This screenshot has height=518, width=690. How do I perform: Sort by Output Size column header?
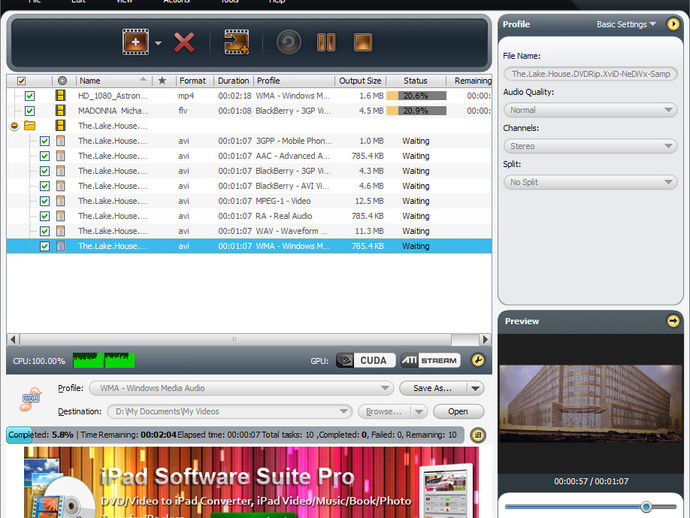pyautogui.click(x=360, y=81)
